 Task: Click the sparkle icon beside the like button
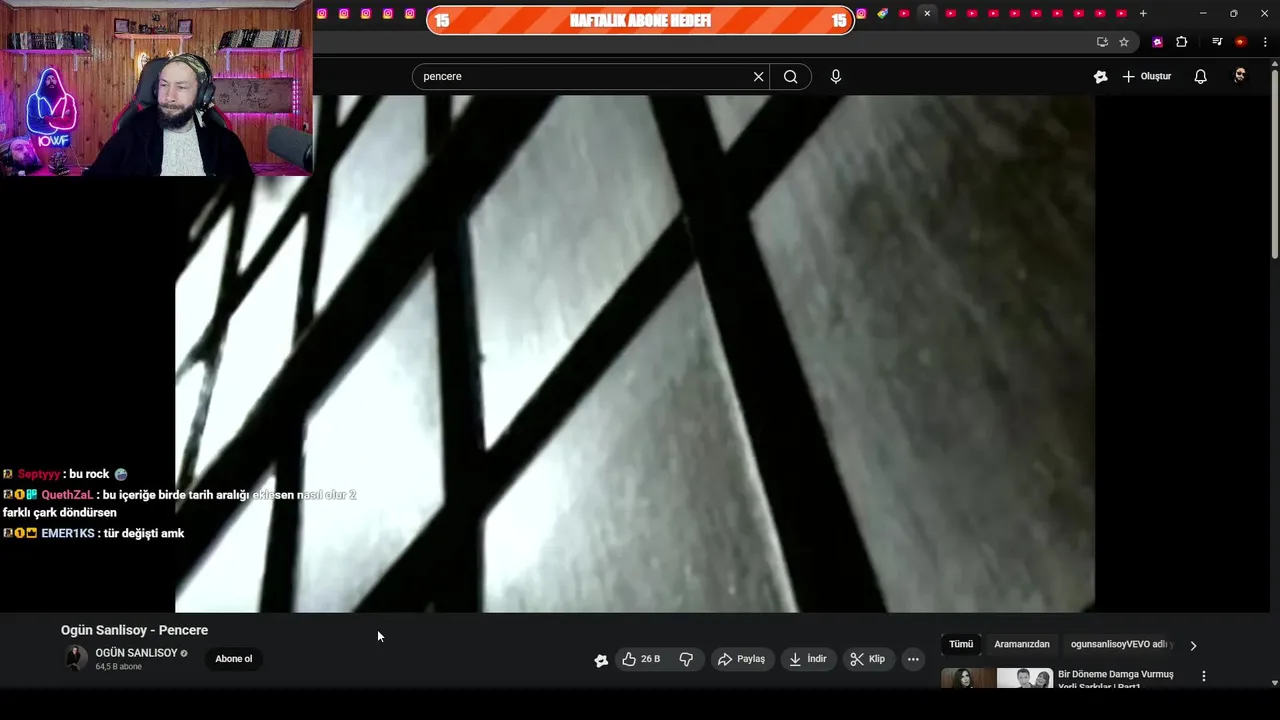601,660
